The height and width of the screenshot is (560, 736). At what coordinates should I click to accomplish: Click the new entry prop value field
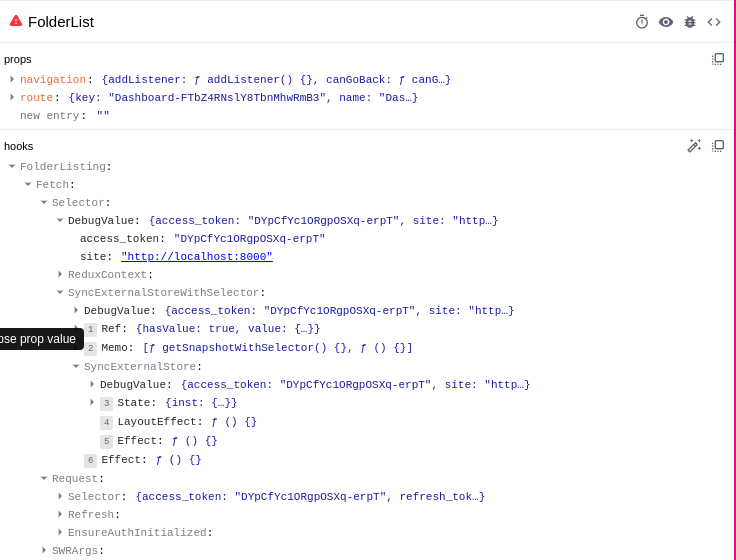coord(103,115)
